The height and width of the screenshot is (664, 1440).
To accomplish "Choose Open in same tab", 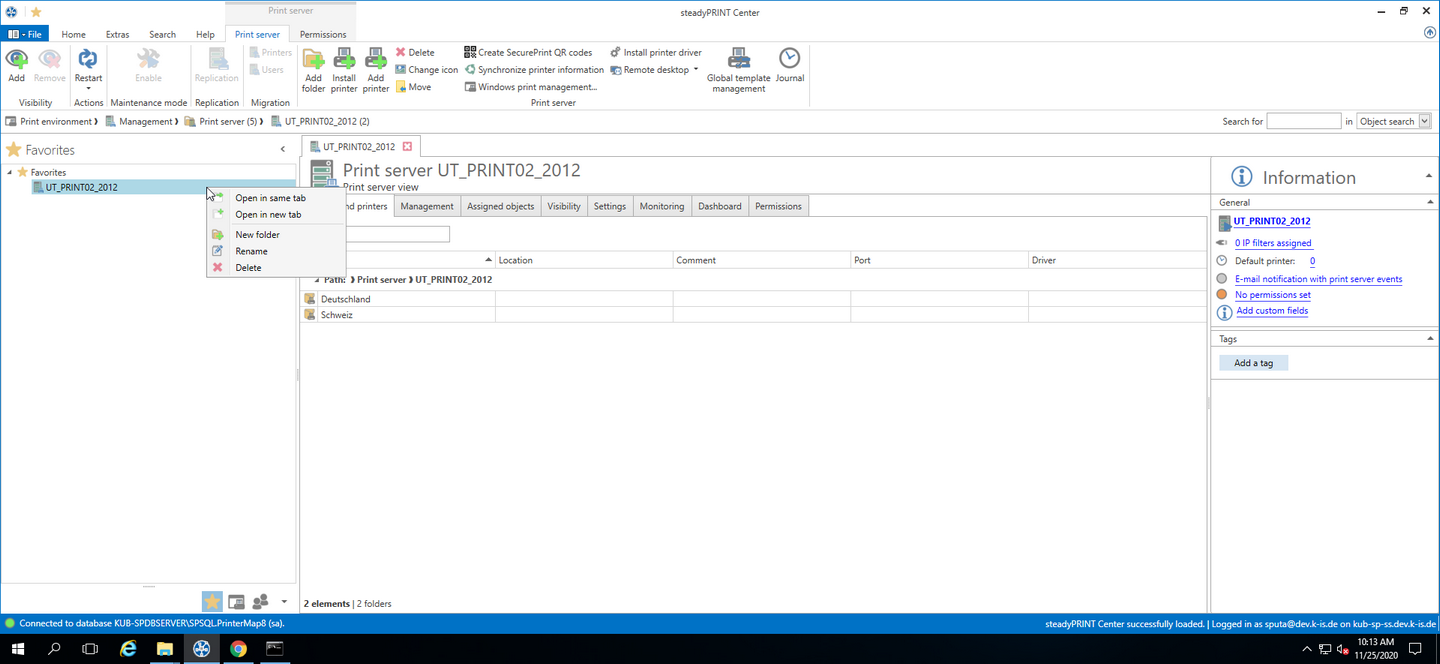I will (x=270, y=198).
